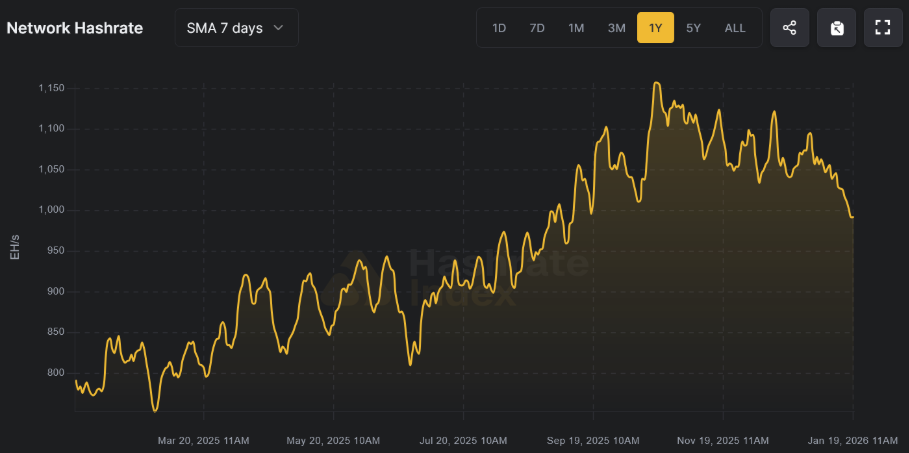909x453 pixels.
Task: Click the Sep 19, 2025 axis label
Action: click(x=594, y=439)
